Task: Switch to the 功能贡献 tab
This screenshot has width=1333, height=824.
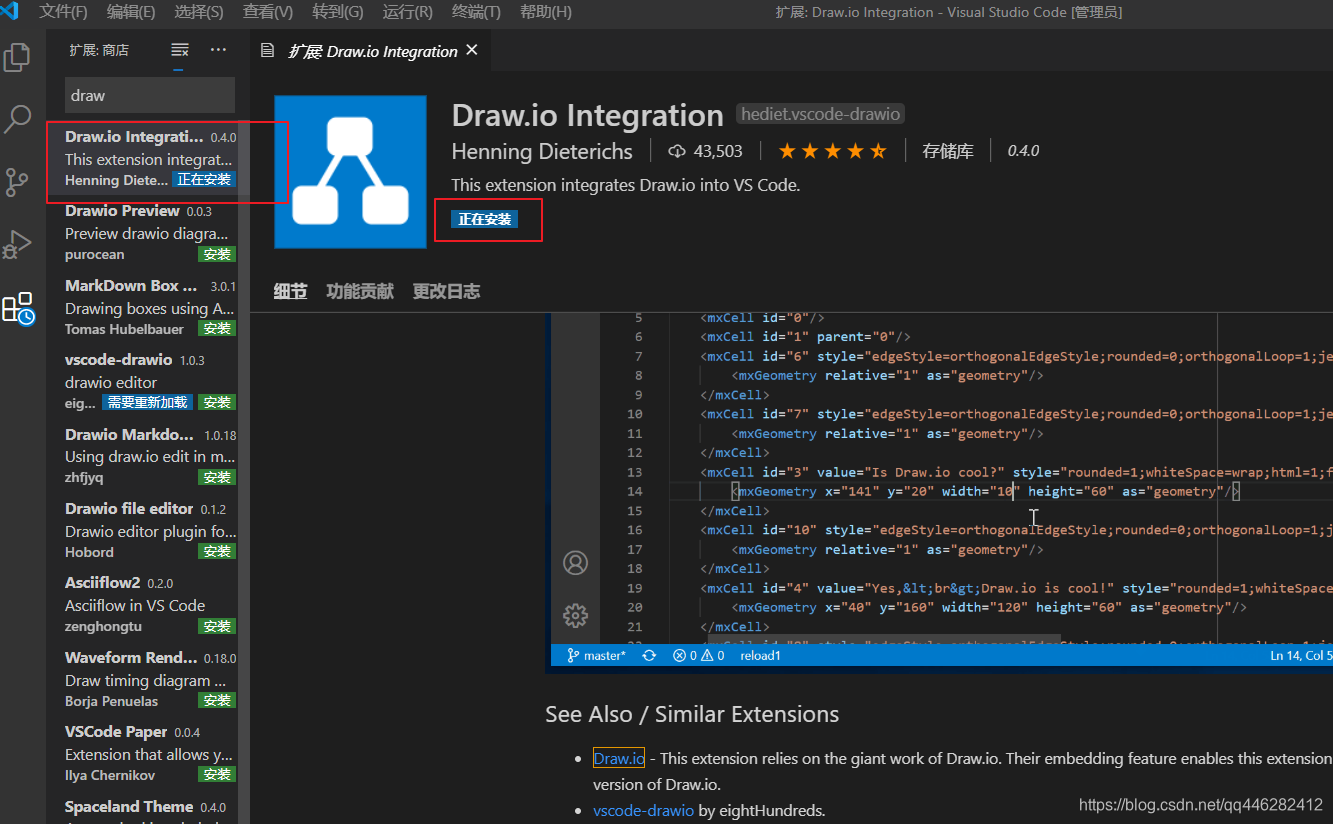Action: click(360, 291)
